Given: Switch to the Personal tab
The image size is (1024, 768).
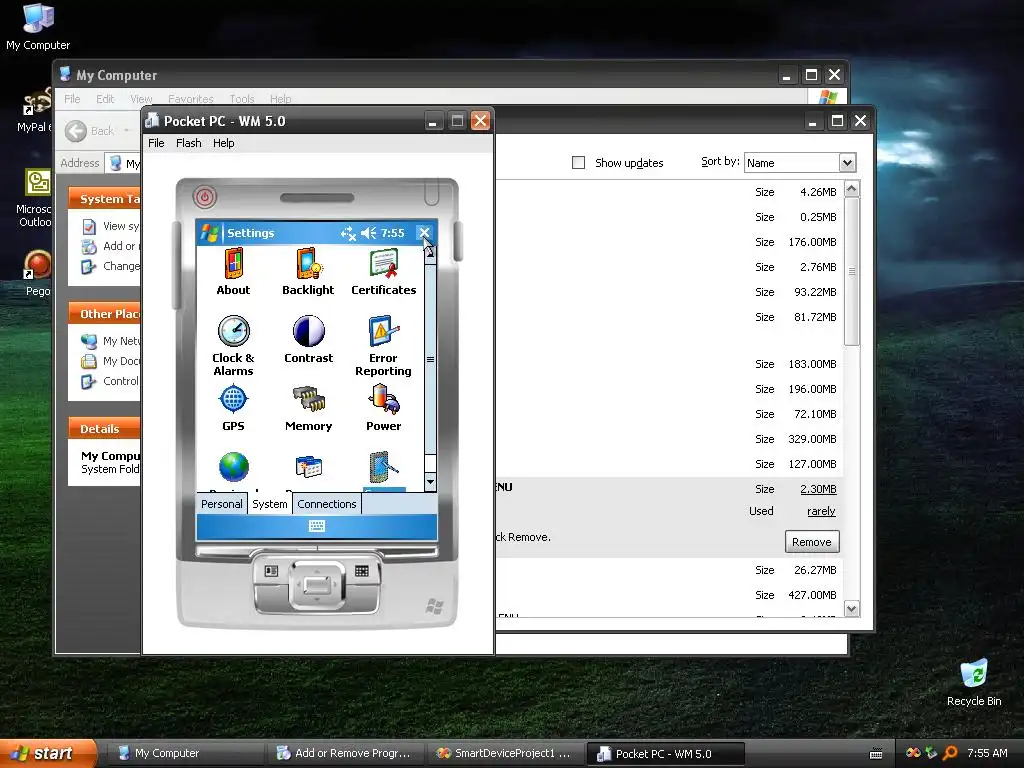Looking at the screenshot, I should (x=221, y=504).
